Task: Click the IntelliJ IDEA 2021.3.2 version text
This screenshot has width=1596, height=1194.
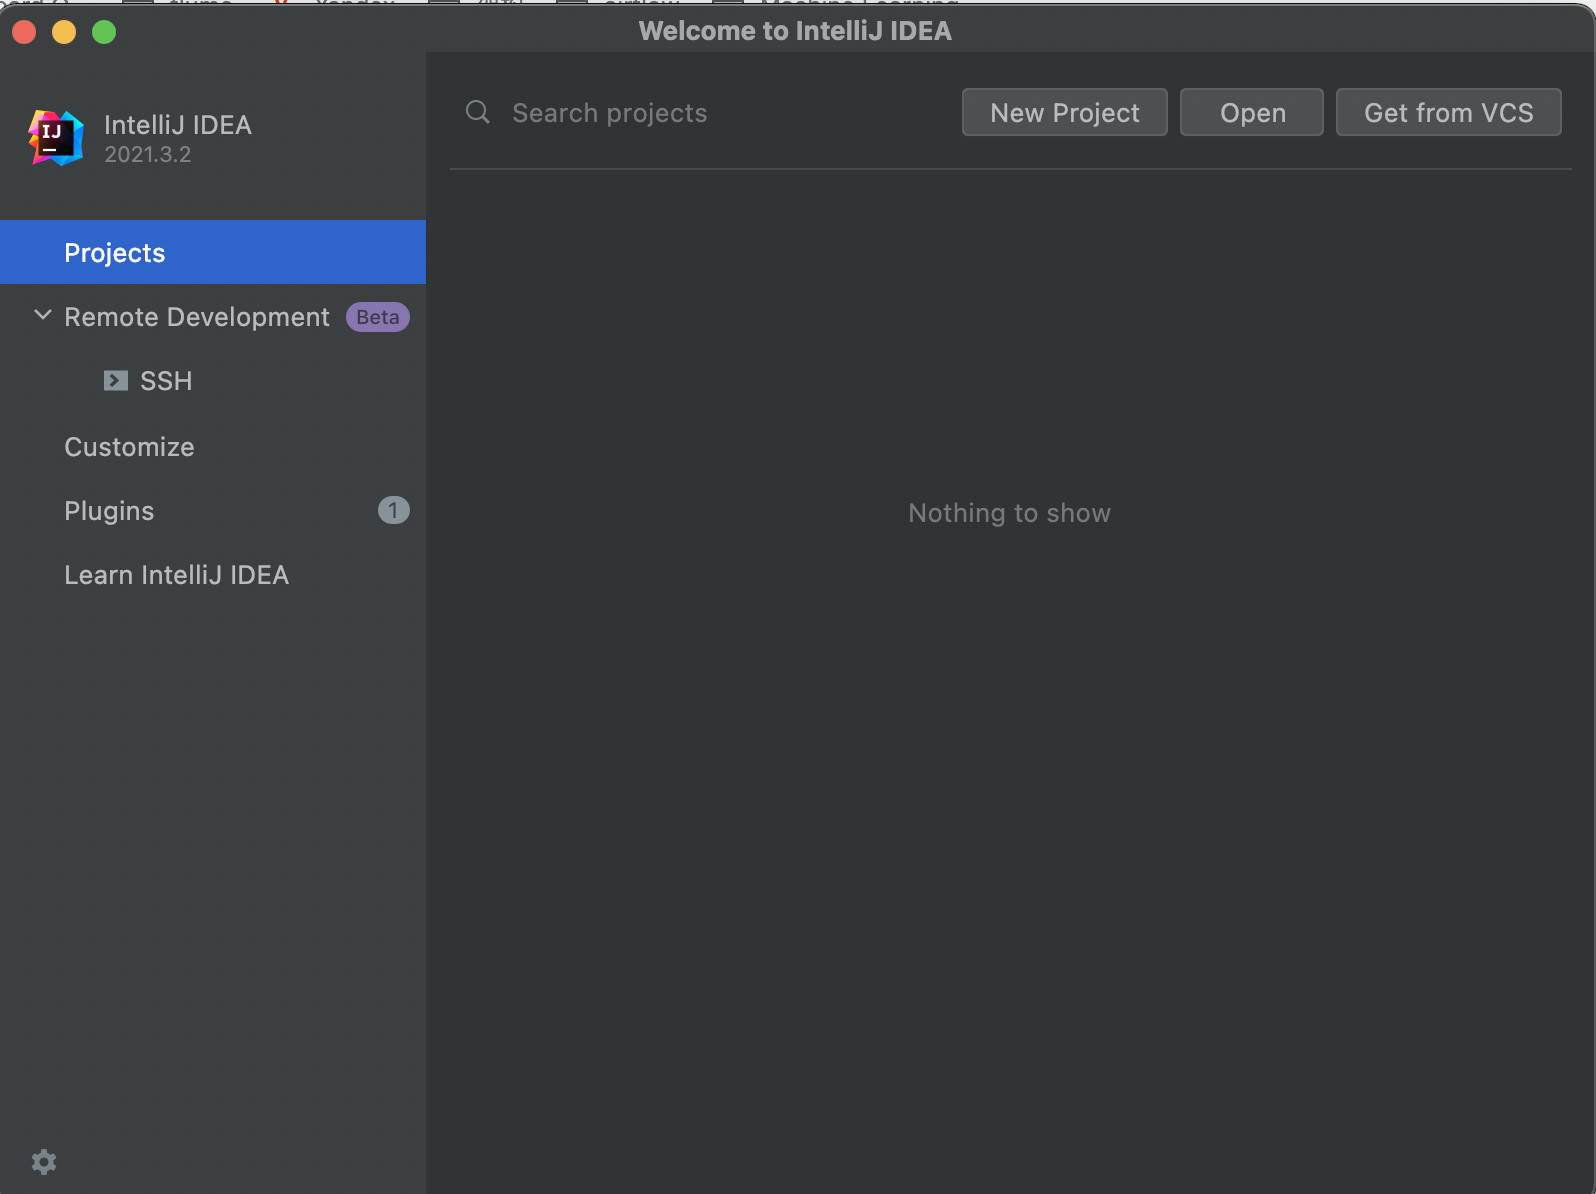Action: coord(148,155)
